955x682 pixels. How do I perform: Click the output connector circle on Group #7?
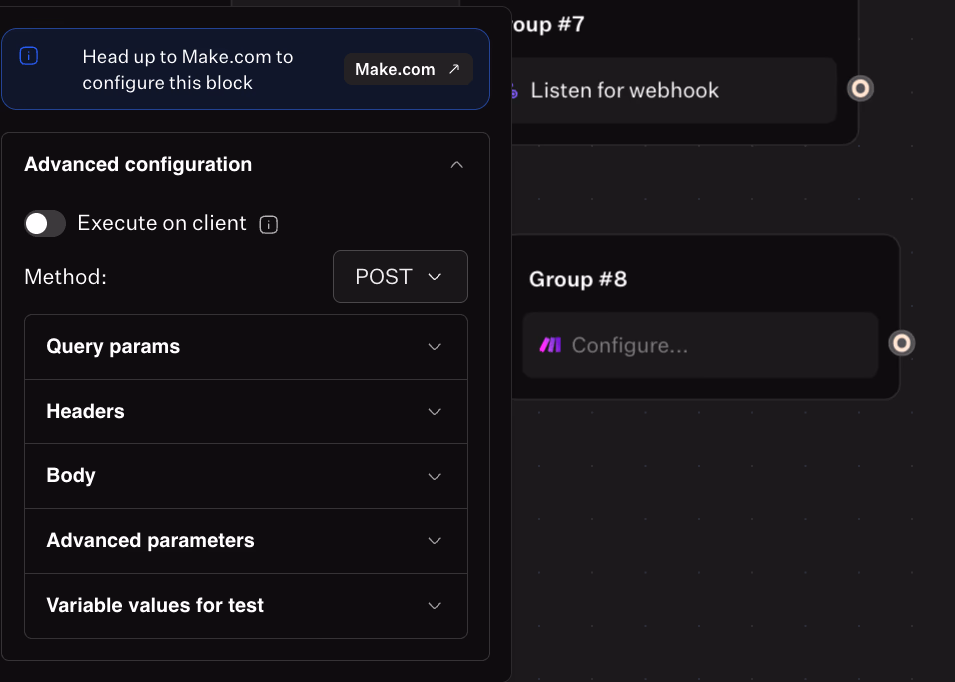click(860, 88)
